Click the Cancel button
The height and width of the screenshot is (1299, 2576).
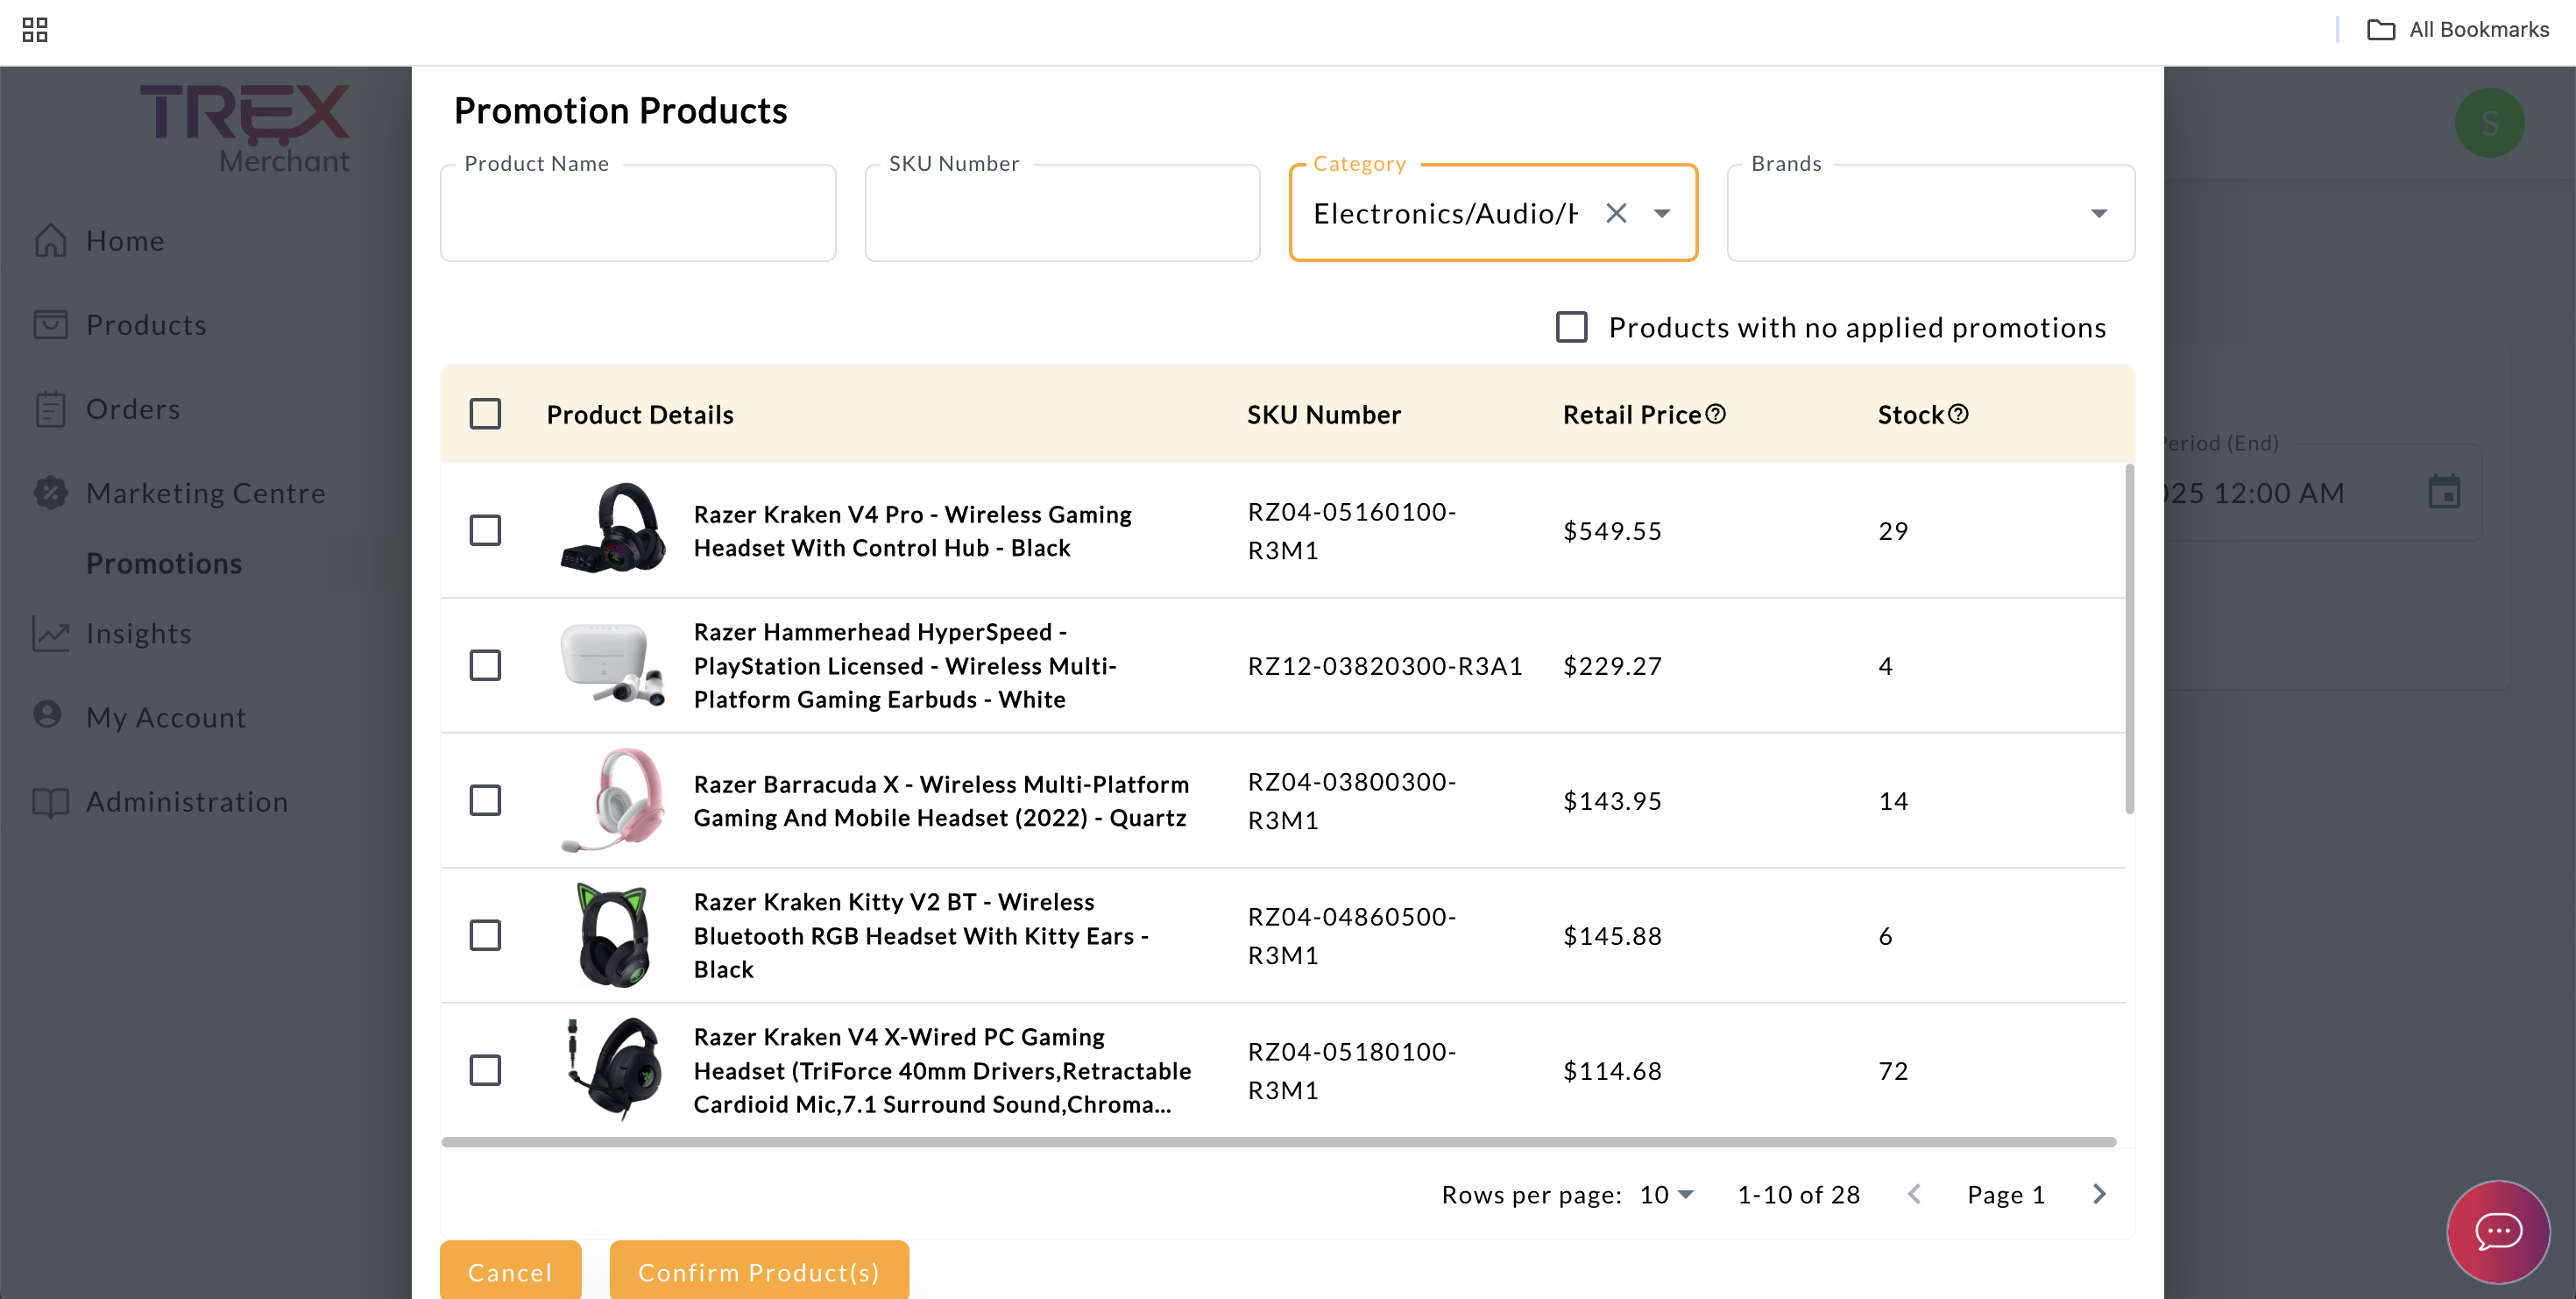[510, 1270]
